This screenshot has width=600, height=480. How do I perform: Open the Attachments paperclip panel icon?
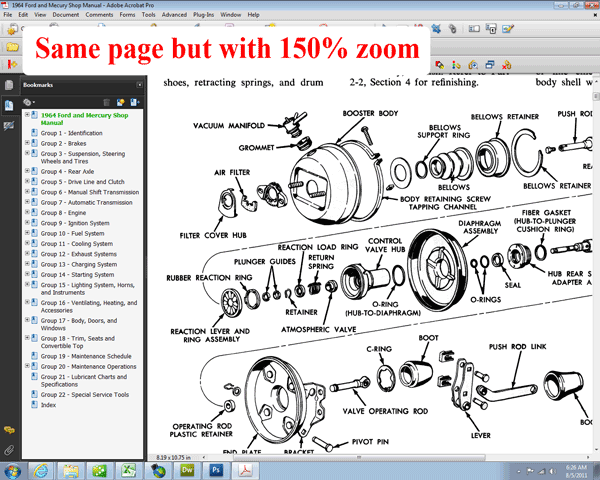(9, 450)
